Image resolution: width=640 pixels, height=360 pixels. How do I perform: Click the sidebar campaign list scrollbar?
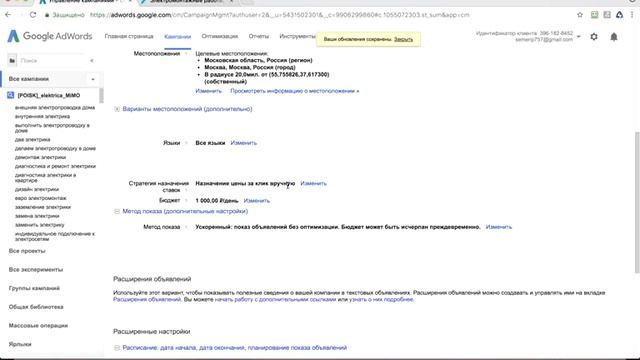[x=101, y=95]
